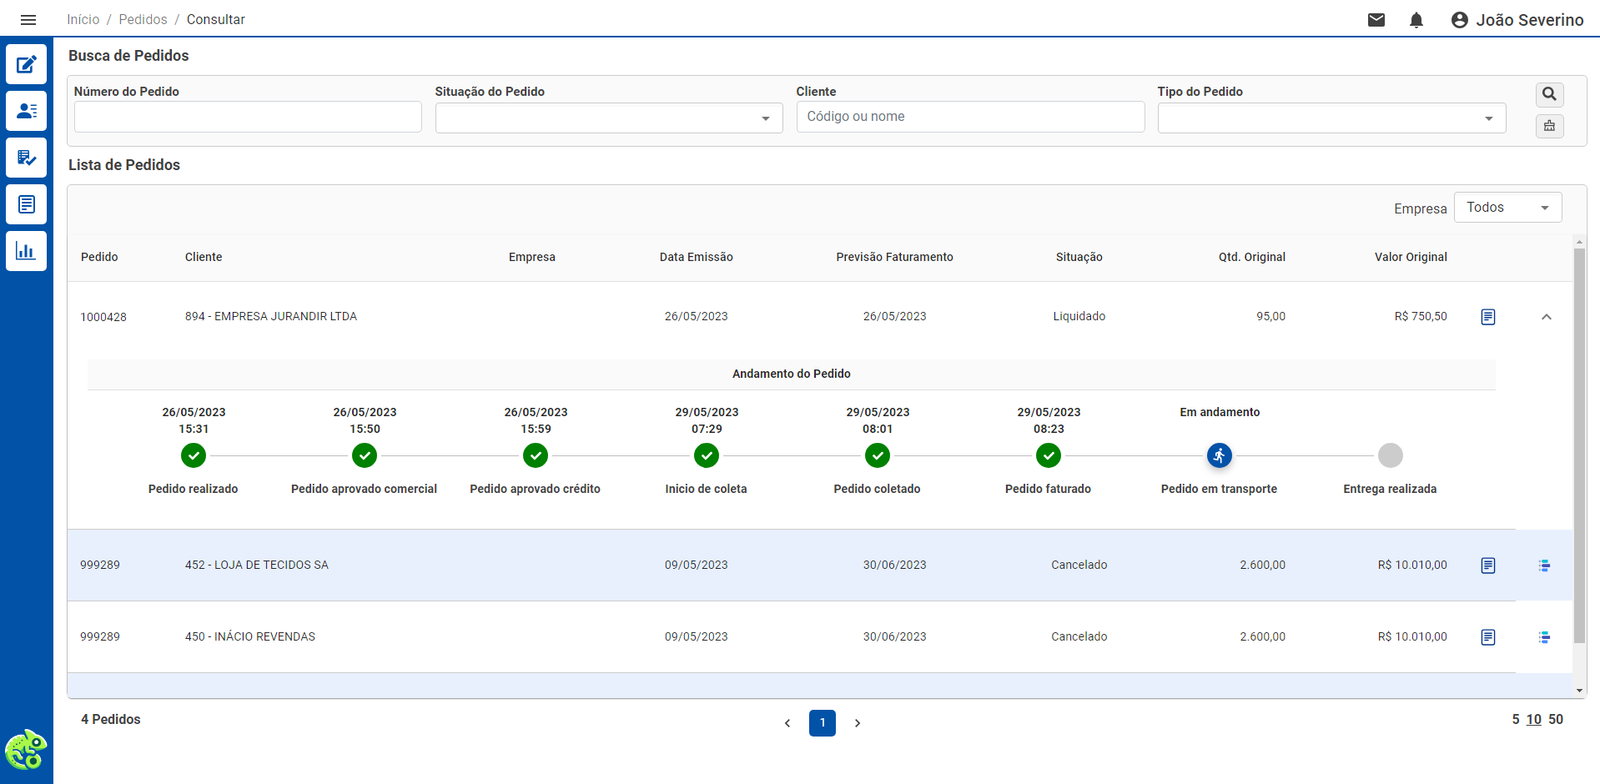Open Situação do Pedido dropdown
Image resolution: width=1600 pixels, height=784 pixels.
point(609,118)
